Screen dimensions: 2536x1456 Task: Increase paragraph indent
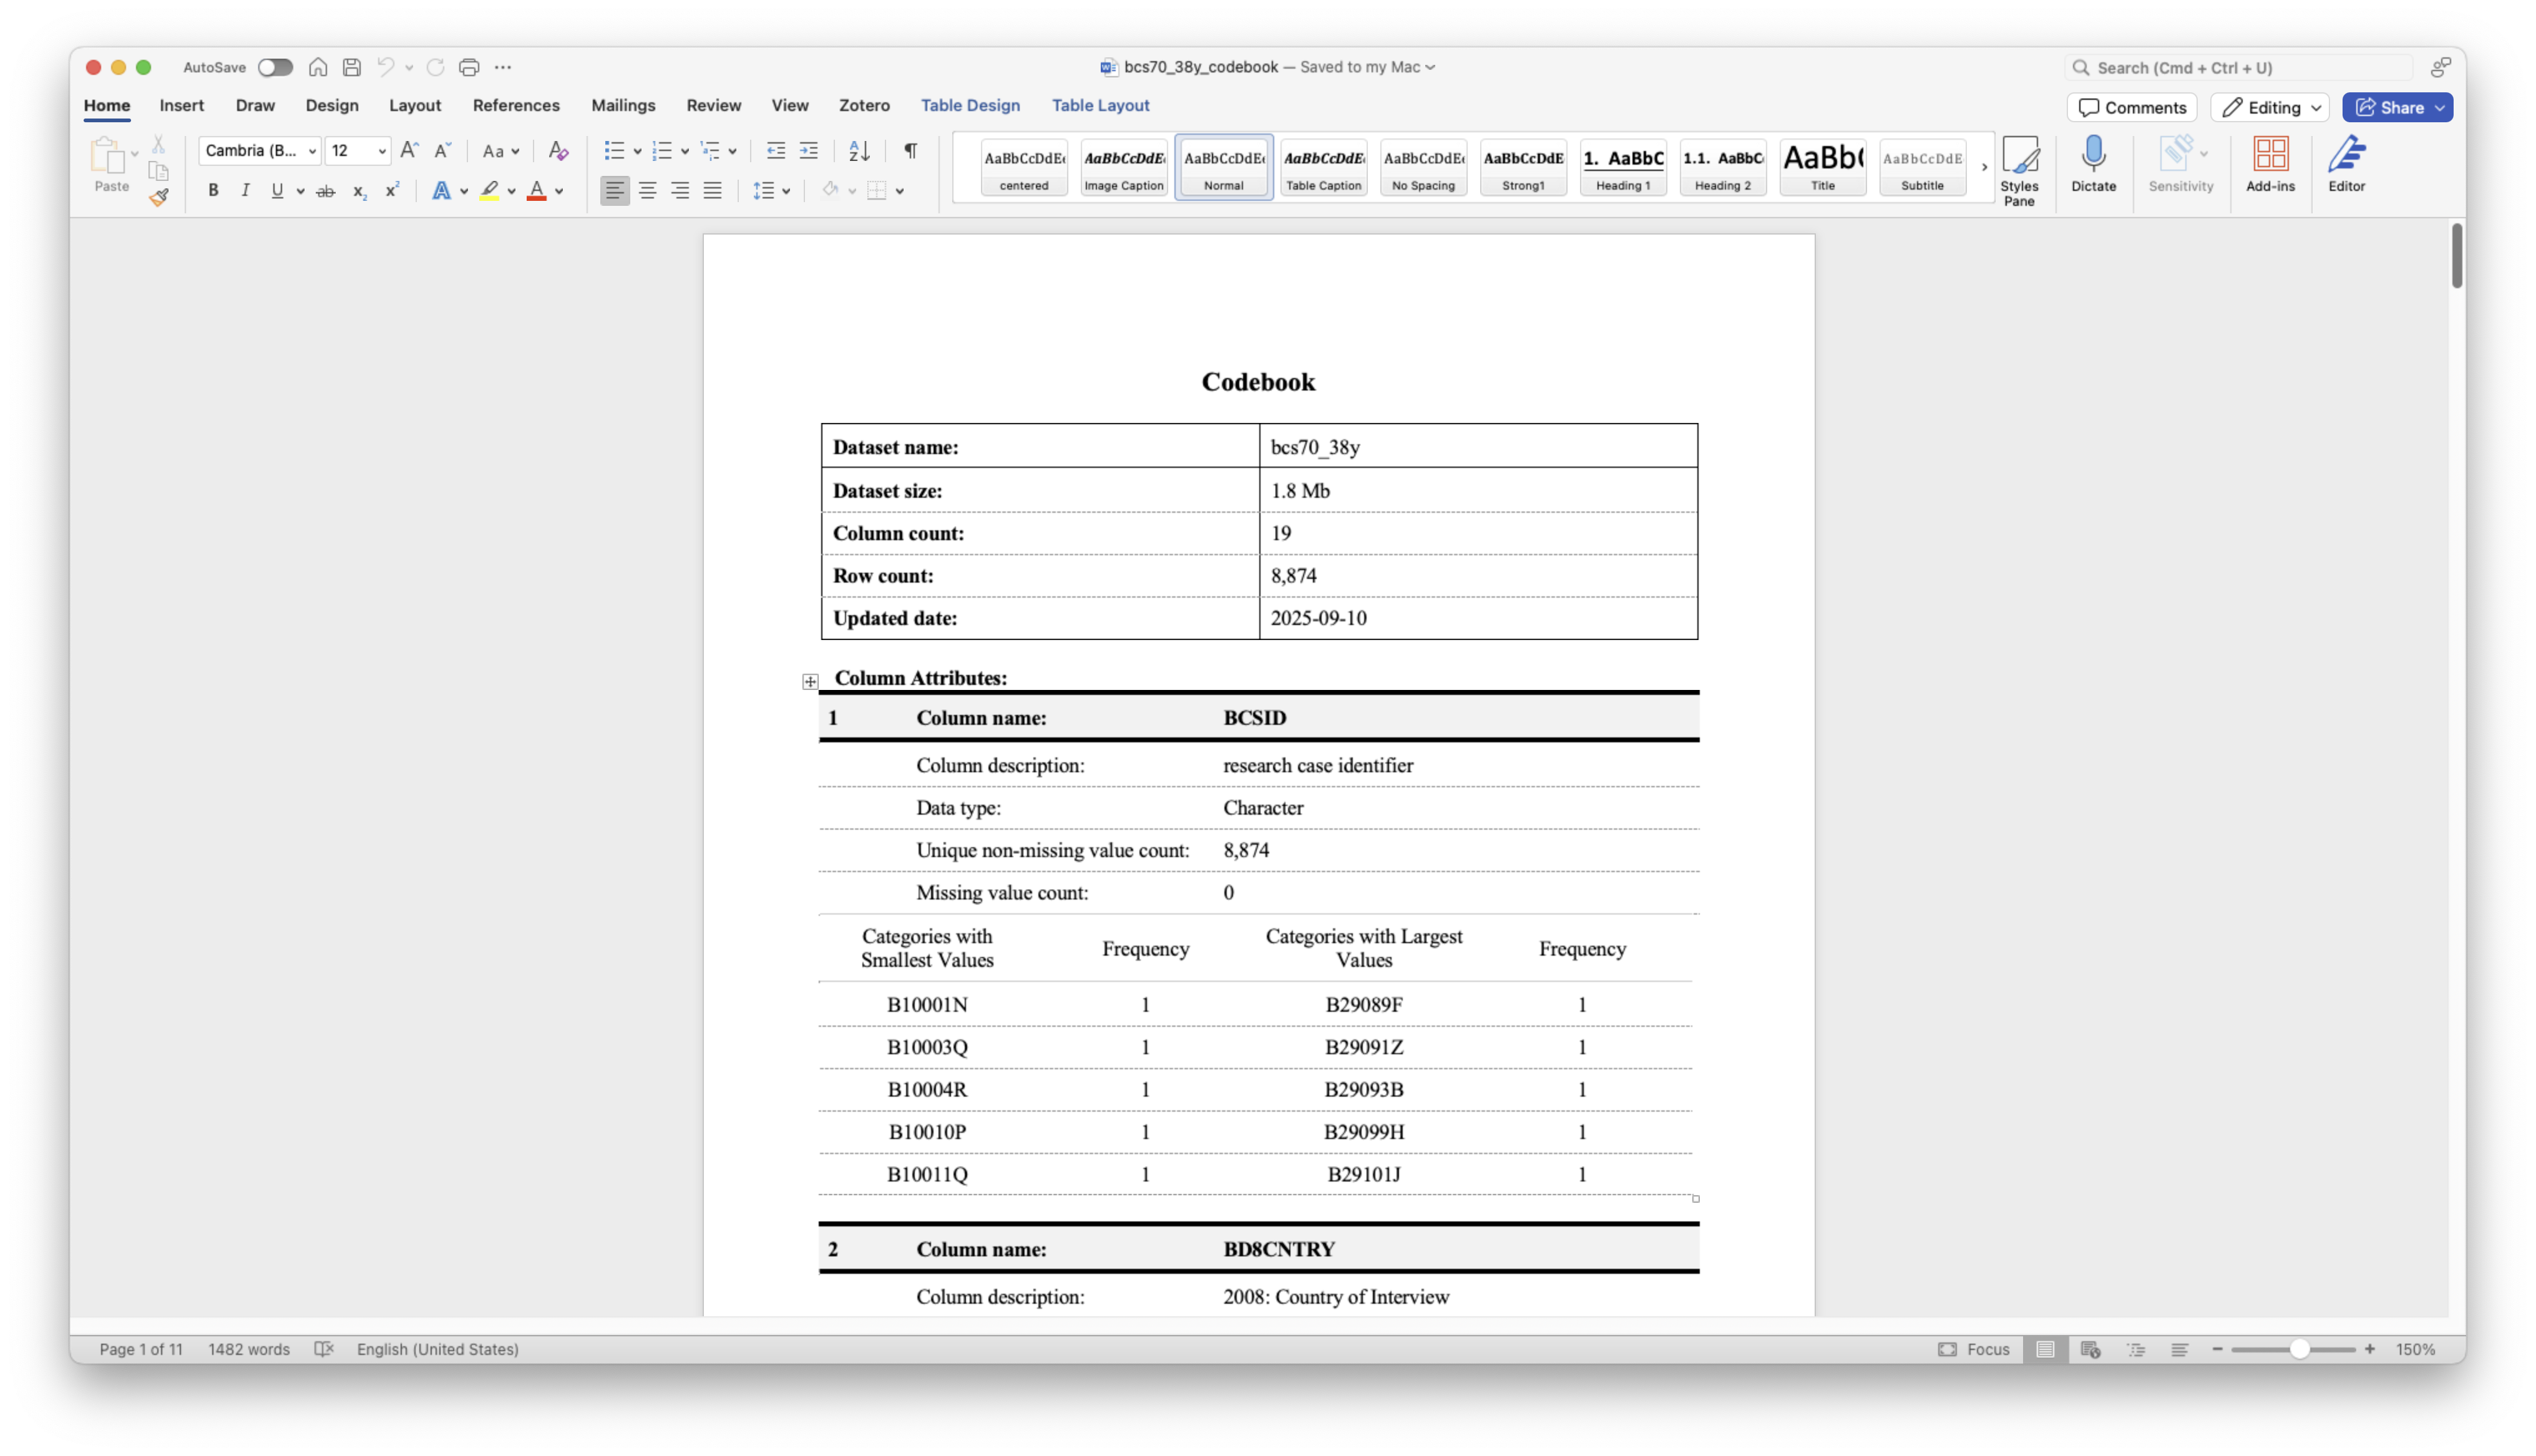pyautogui.click(x=809, y=151)
